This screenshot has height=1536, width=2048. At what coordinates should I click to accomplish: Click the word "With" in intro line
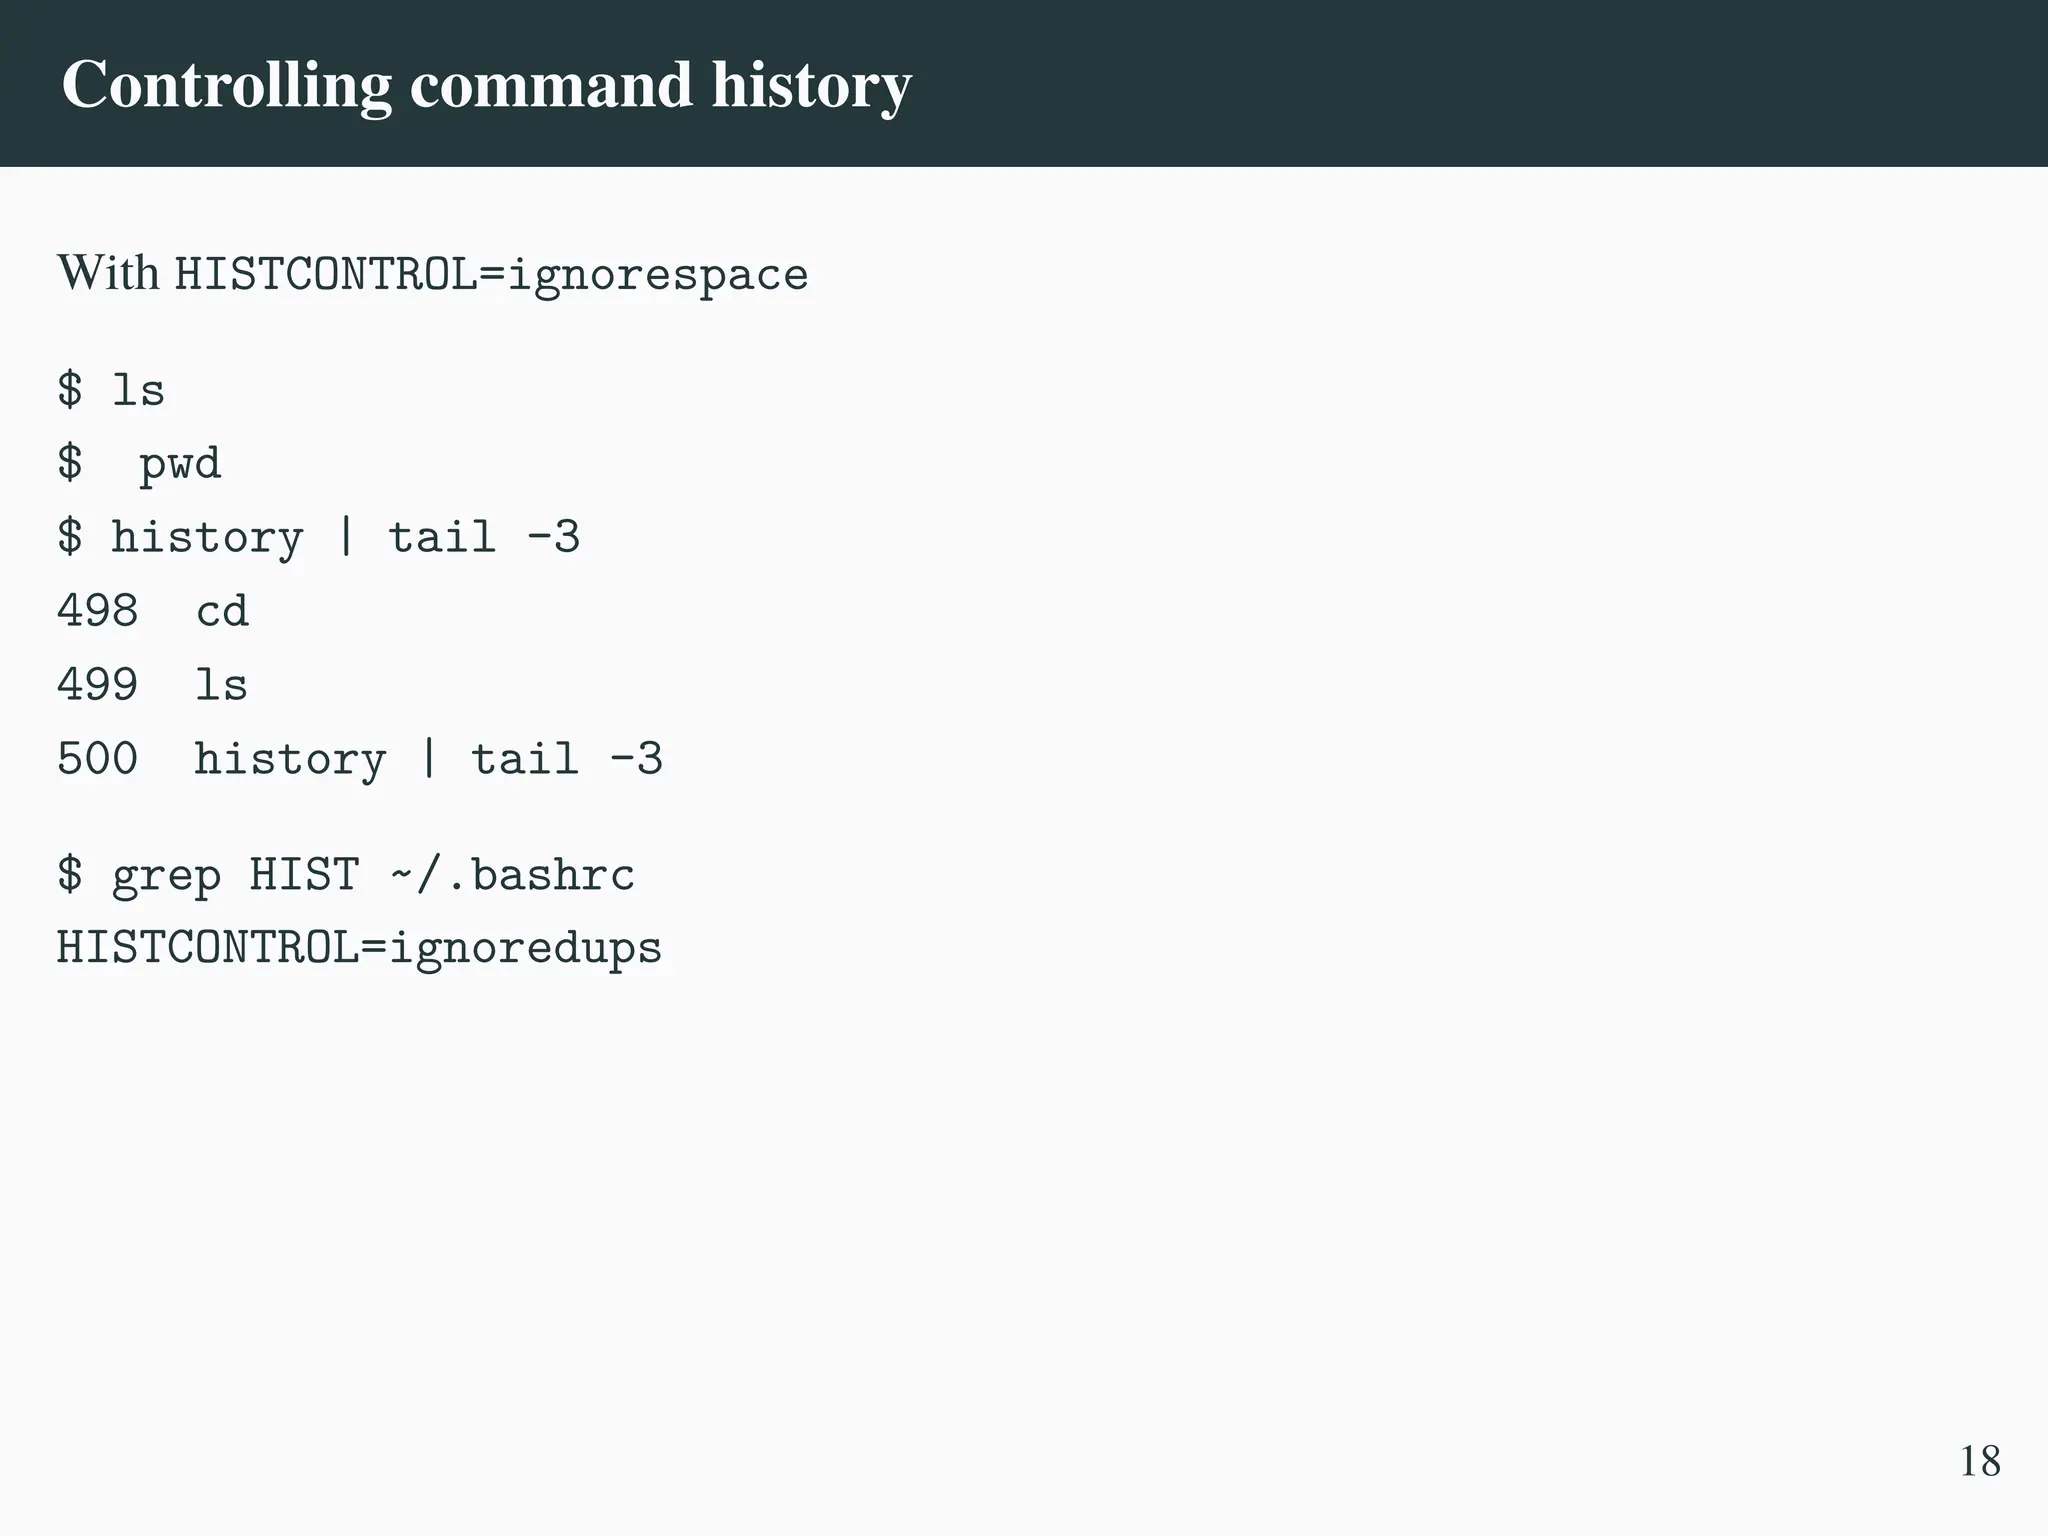click(x=108, y=273)
